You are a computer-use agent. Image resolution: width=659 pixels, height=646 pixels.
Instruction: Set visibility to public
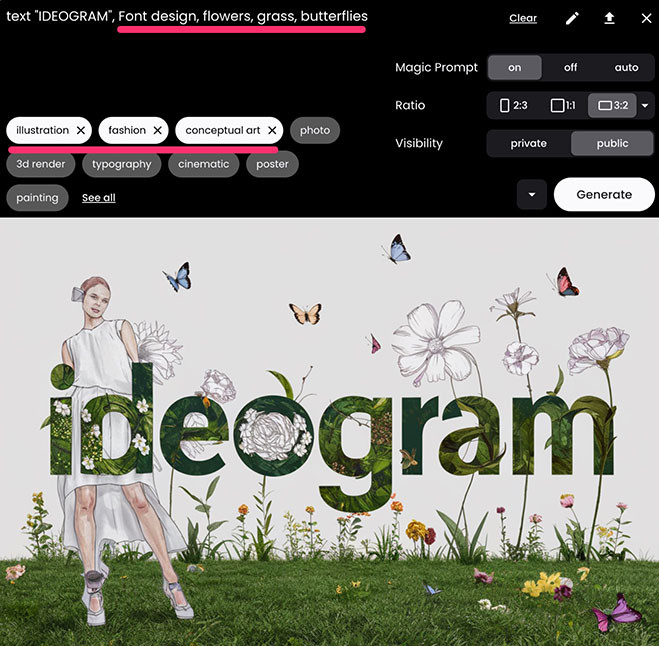click(x=612, y=143)
